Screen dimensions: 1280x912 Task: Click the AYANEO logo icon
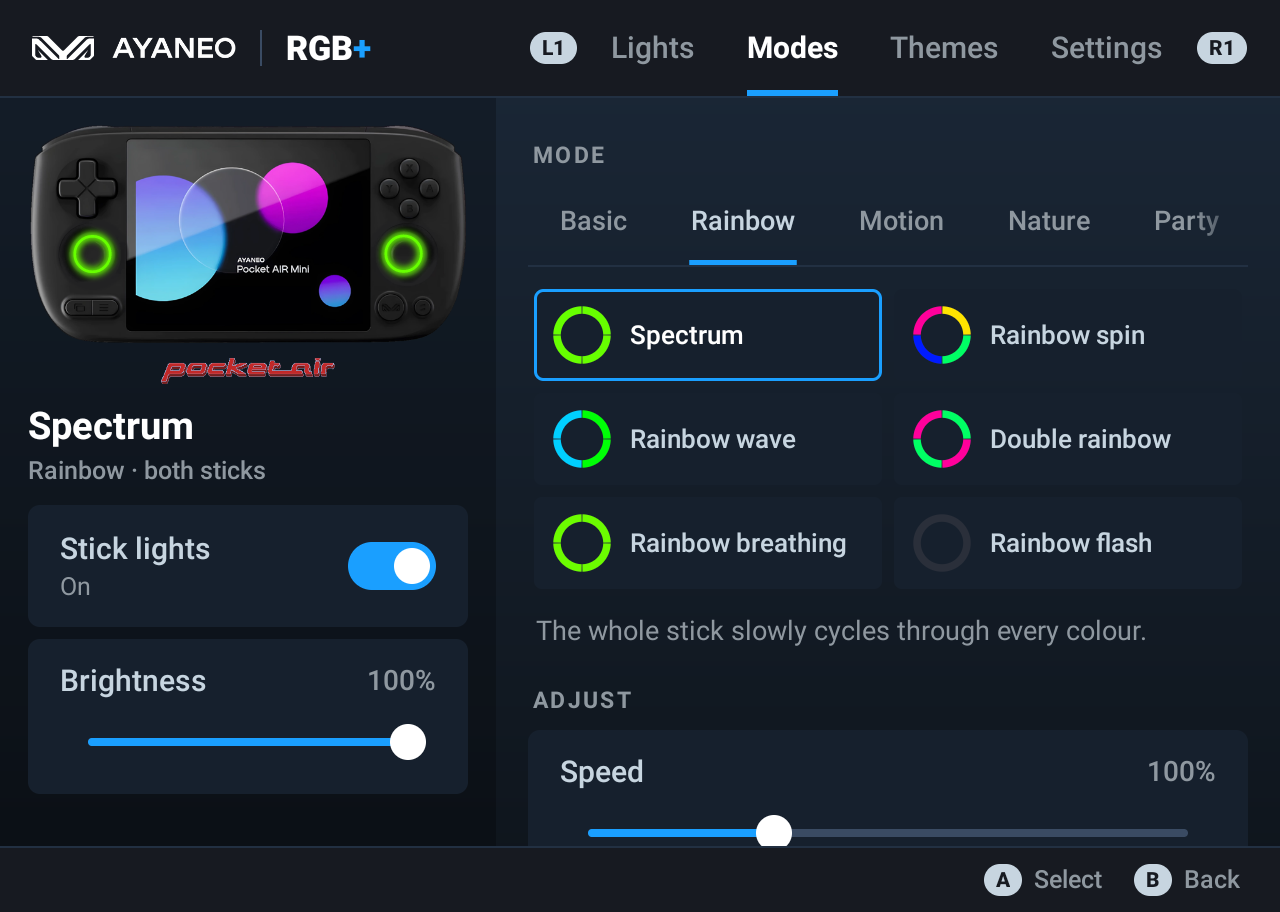pyautogui.click(x=63, y=48)
